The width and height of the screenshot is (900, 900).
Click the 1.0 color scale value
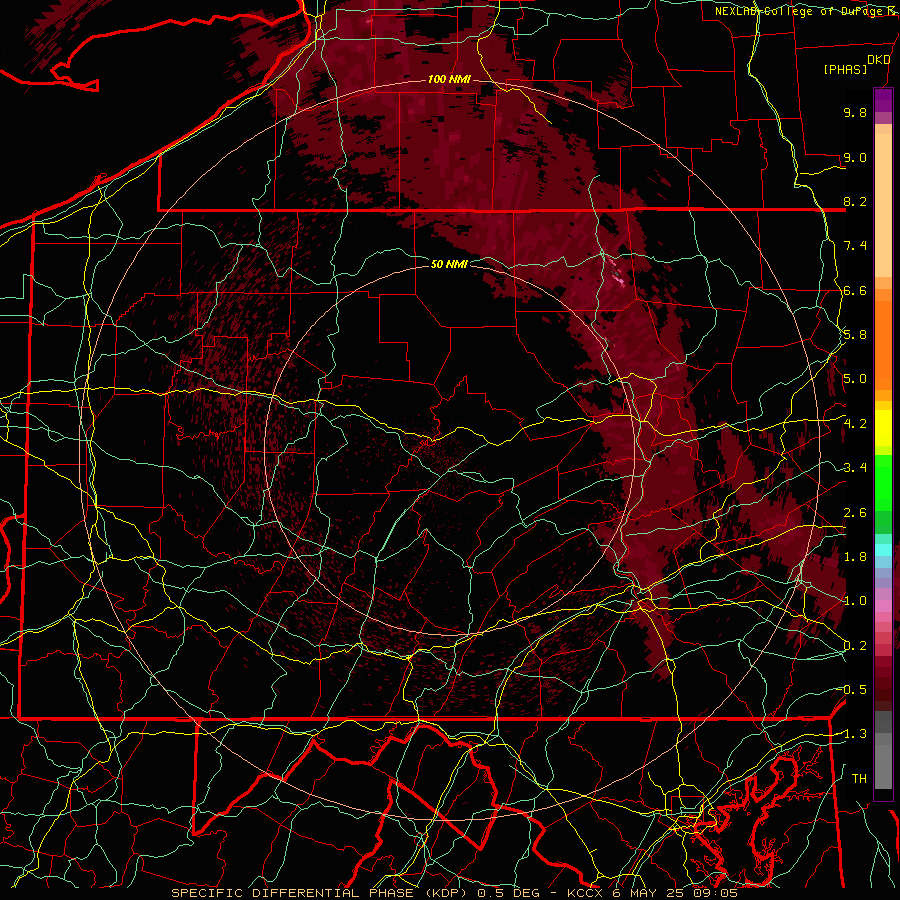point(855,601)
